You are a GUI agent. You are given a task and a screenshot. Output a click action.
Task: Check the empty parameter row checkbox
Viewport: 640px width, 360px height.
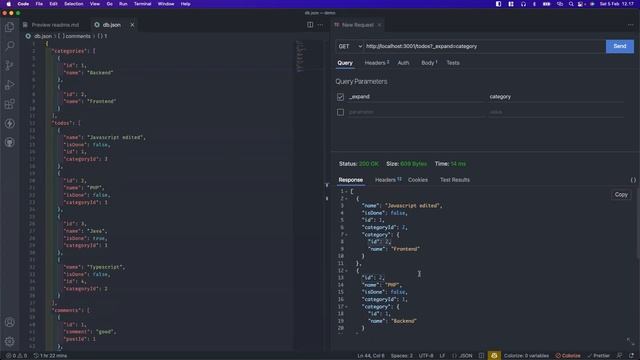(x=340, y=112)
